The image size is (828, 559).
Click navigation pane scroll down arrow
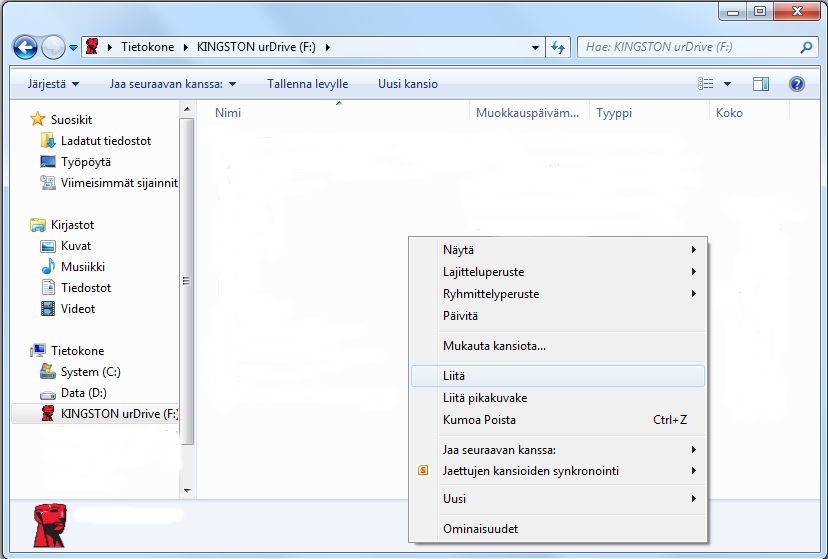(x=187, y=491)
